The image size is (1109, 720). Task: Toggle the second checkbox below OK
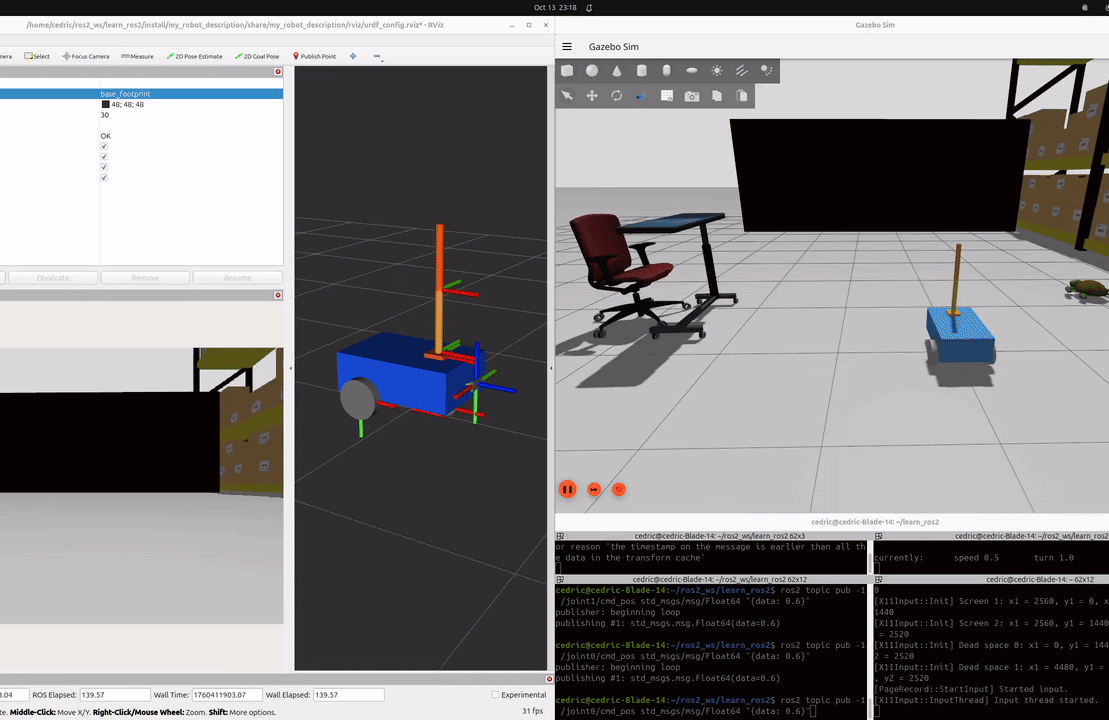click(x=104, y=157)
